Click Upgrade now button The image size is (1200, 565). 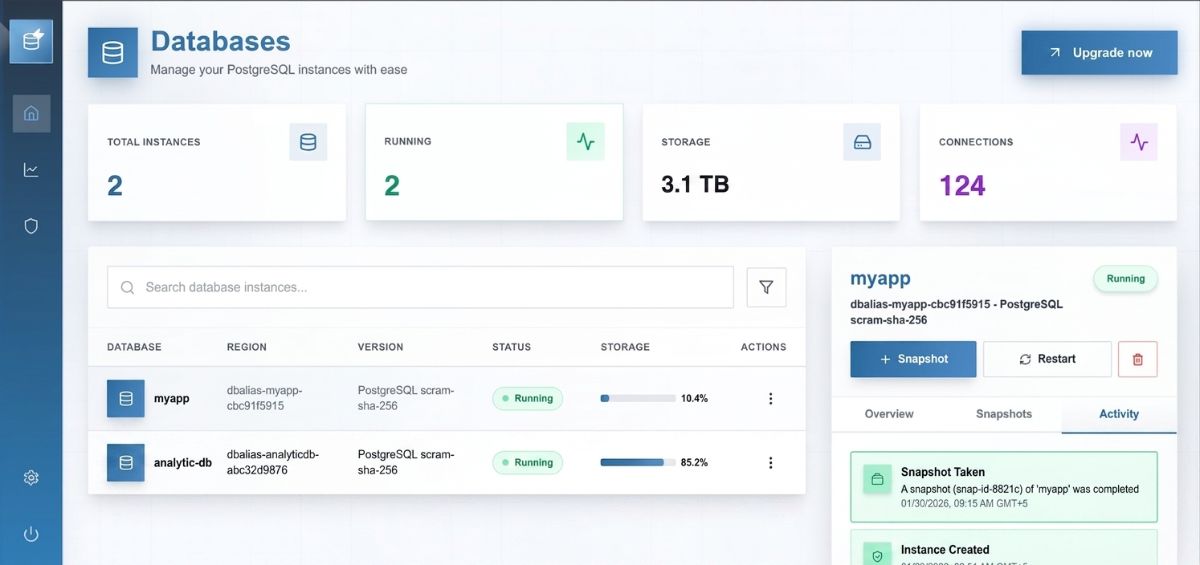point(1099,52)
